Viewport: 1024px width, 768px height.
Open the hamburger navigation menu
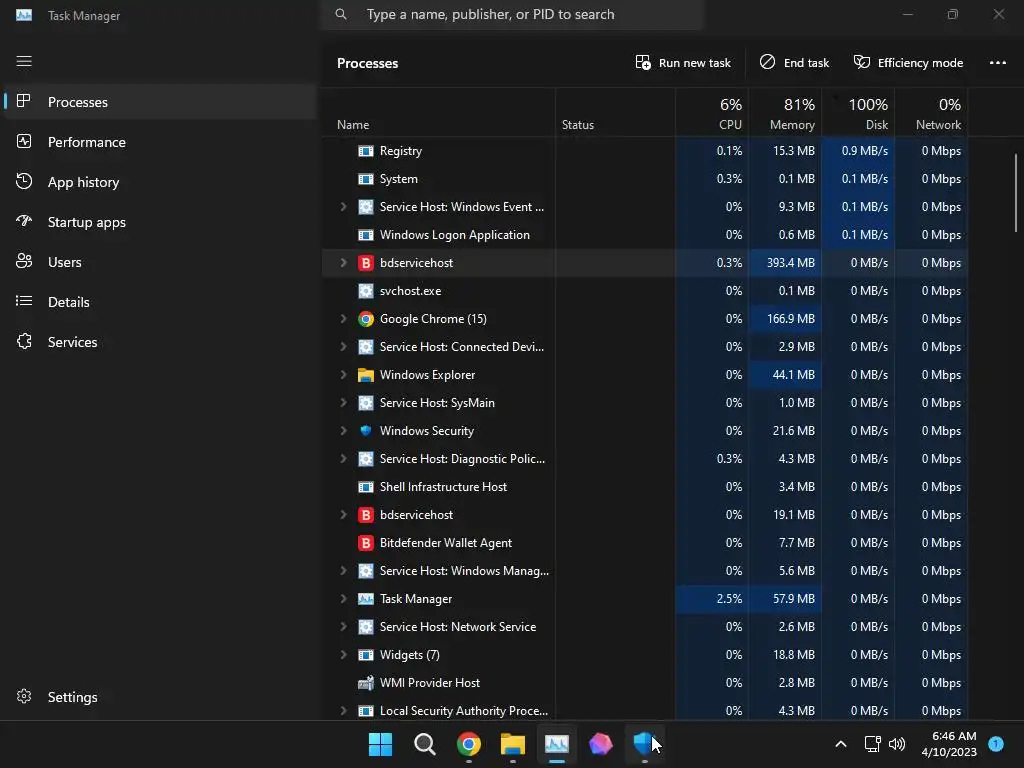24,61
